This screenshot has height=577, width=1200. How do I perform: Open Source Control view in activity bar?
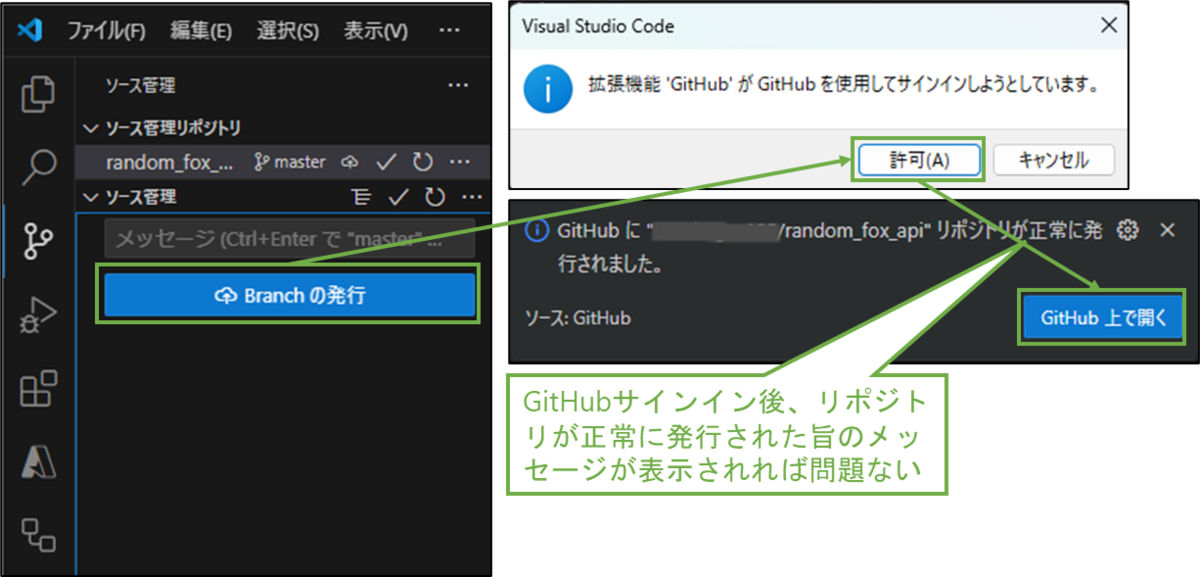(39, 240)
